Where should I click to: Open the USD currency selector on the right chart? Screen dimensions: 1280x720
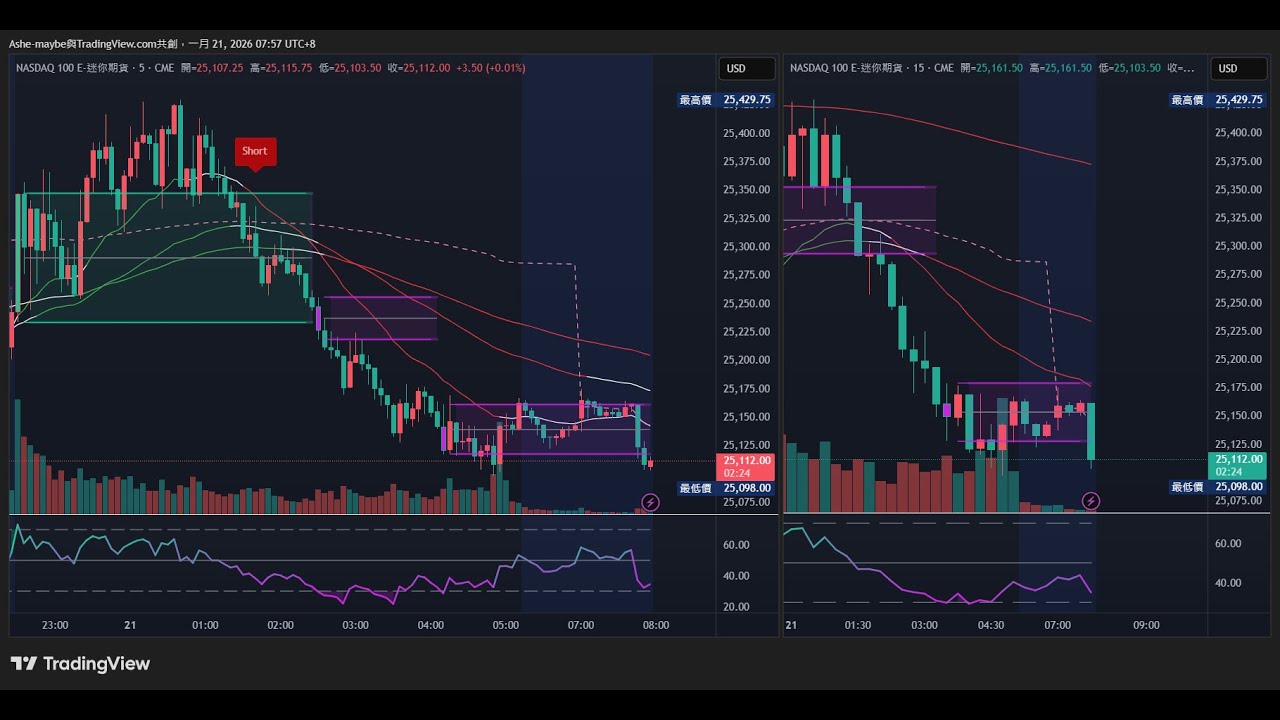[1238, 69]
